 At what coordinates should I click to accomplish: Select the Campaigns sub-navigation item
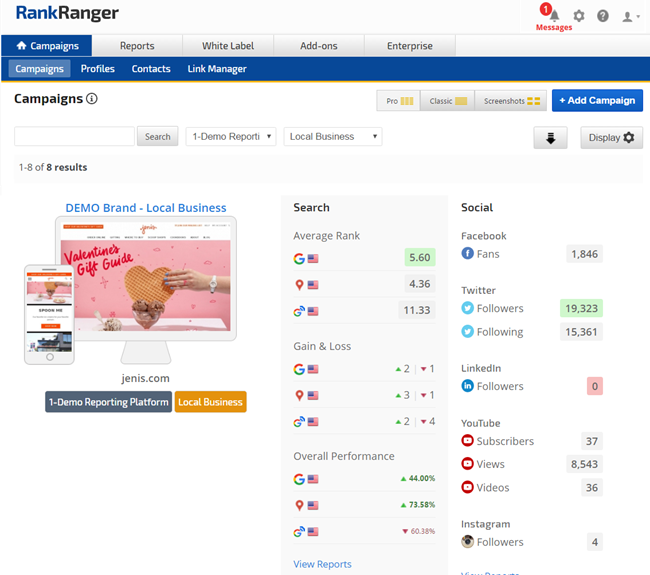[x=40, y=68]
